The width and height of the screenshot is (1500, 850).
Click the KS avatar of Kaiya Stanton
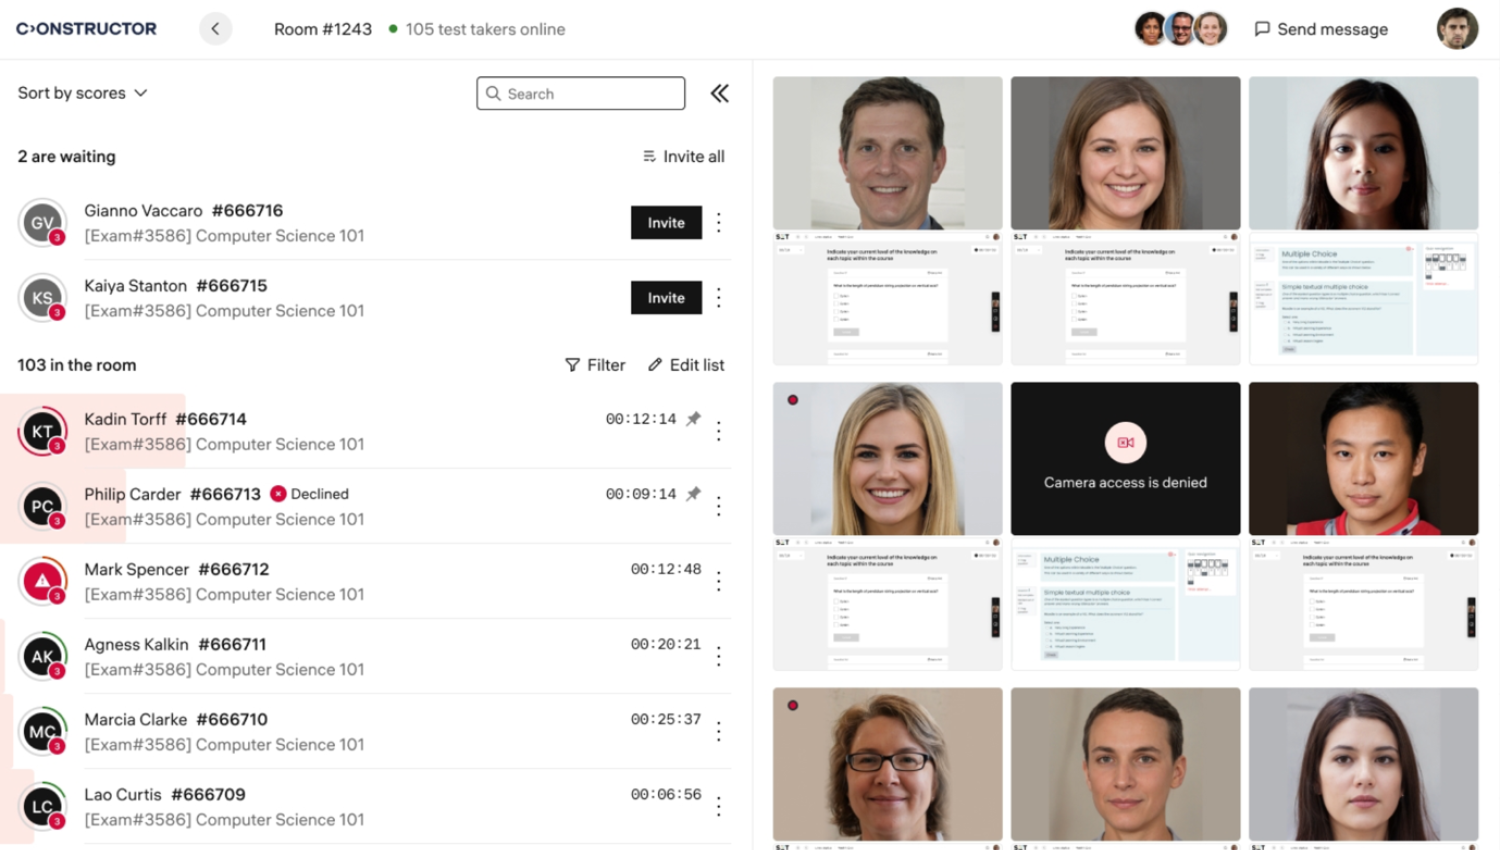[42, 298]
